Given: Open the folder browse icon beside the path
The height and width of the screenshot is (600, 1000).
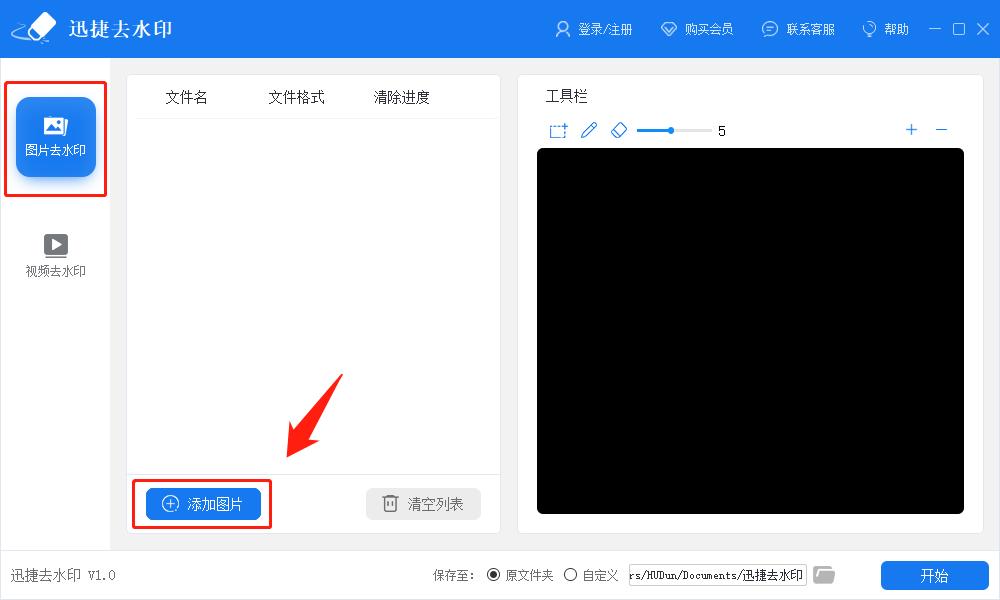Looking at the screenshot, I should tap(824, 574).
